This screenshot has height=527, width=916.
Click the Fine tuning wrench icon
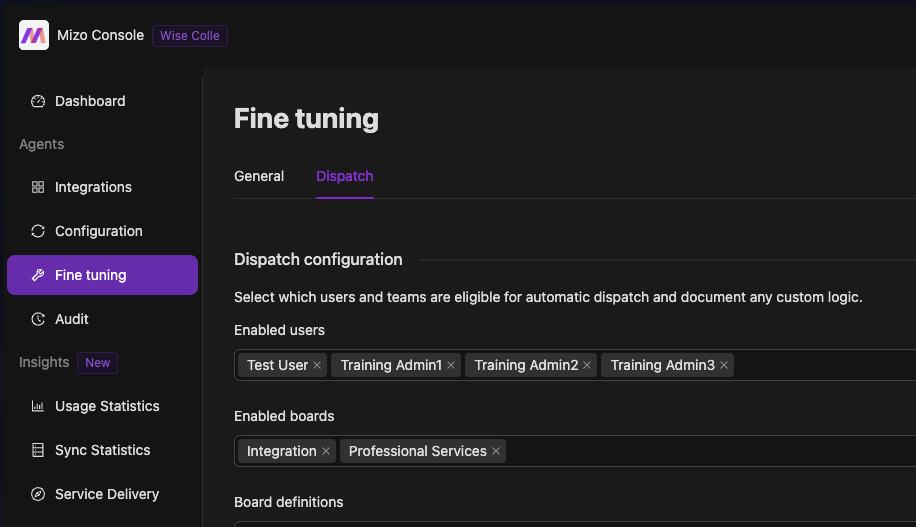pos(38,275)
